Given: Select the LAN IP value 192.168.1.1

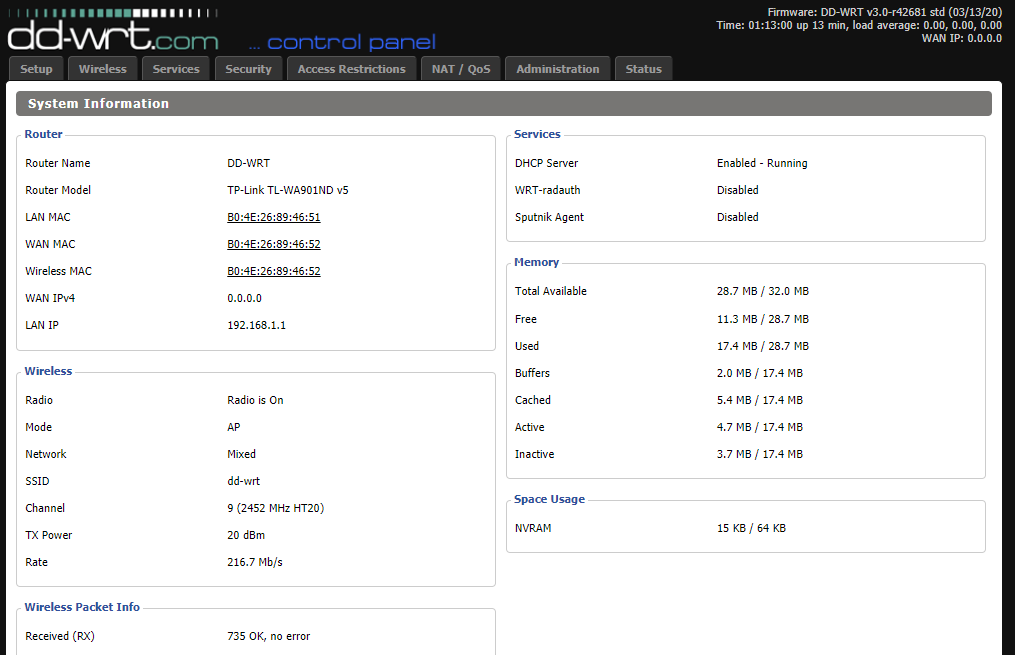Looking at the screenshot, I should coord(256,325).
